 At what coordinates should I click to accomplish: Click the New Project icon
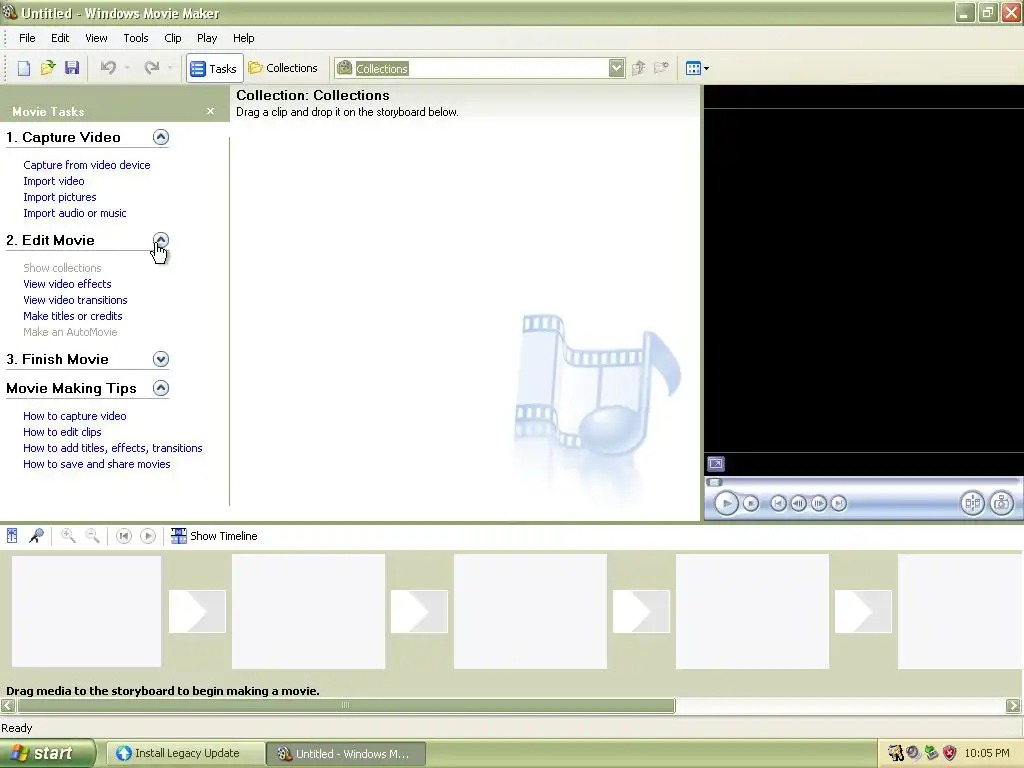[24, 68]
